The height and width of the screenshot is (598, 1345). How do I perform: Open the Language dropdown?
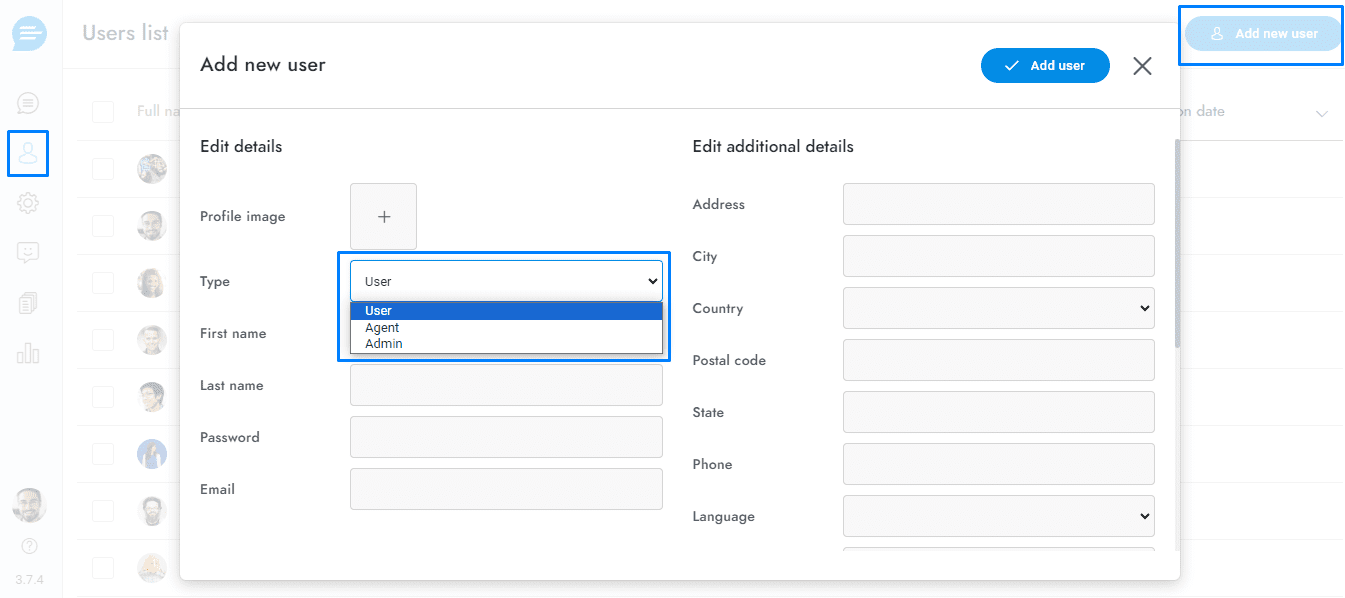pyautogui.click(x=998, y=516)
